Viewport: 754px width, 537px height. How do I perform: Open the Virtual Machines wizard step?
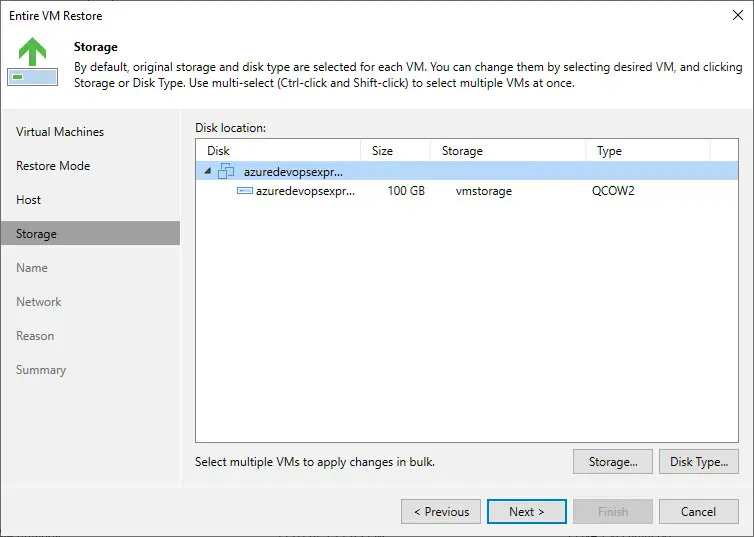[x=60, y=132]
